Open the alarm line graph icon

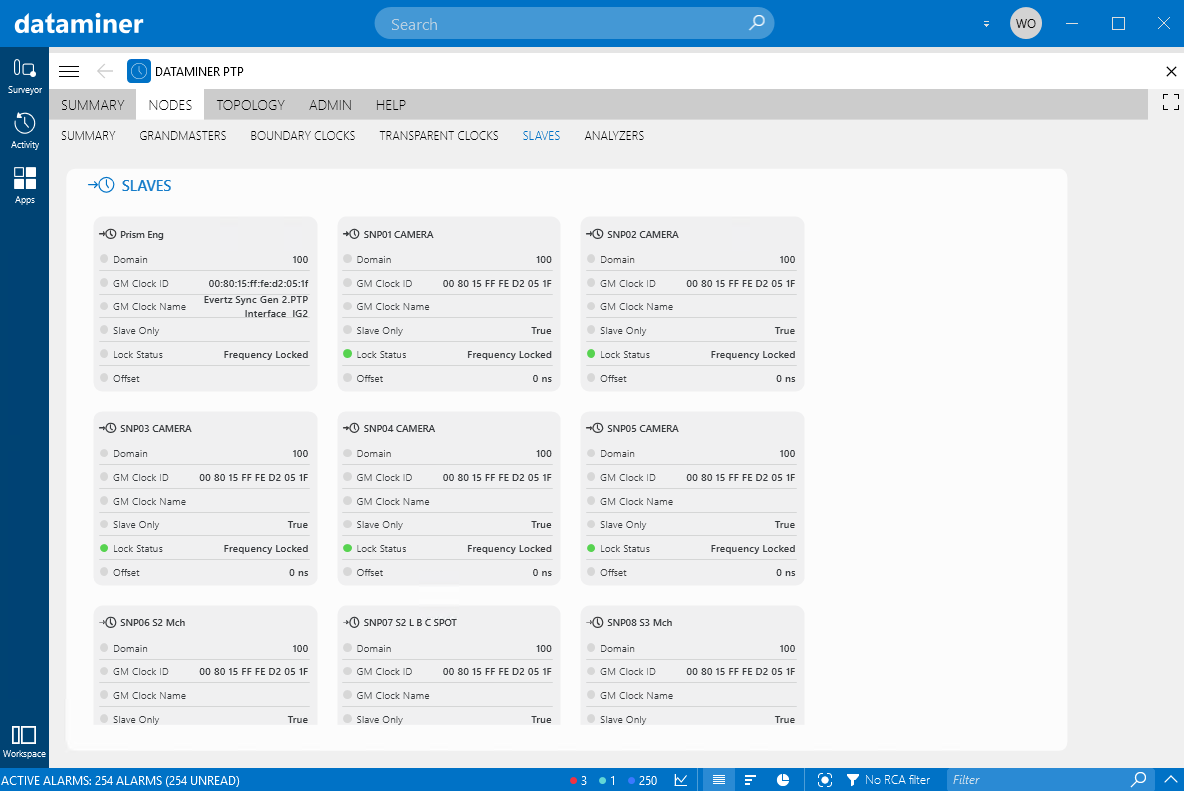point(681,780)
